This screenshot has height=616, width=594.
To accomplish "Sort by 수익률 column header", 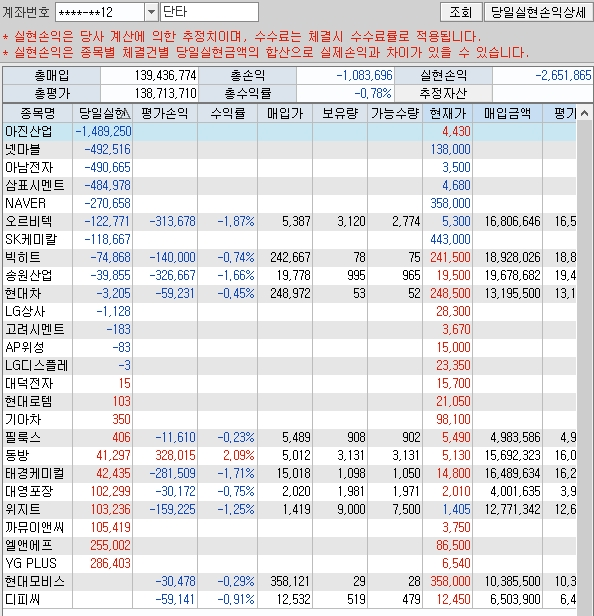I will (x=228, y=114).
